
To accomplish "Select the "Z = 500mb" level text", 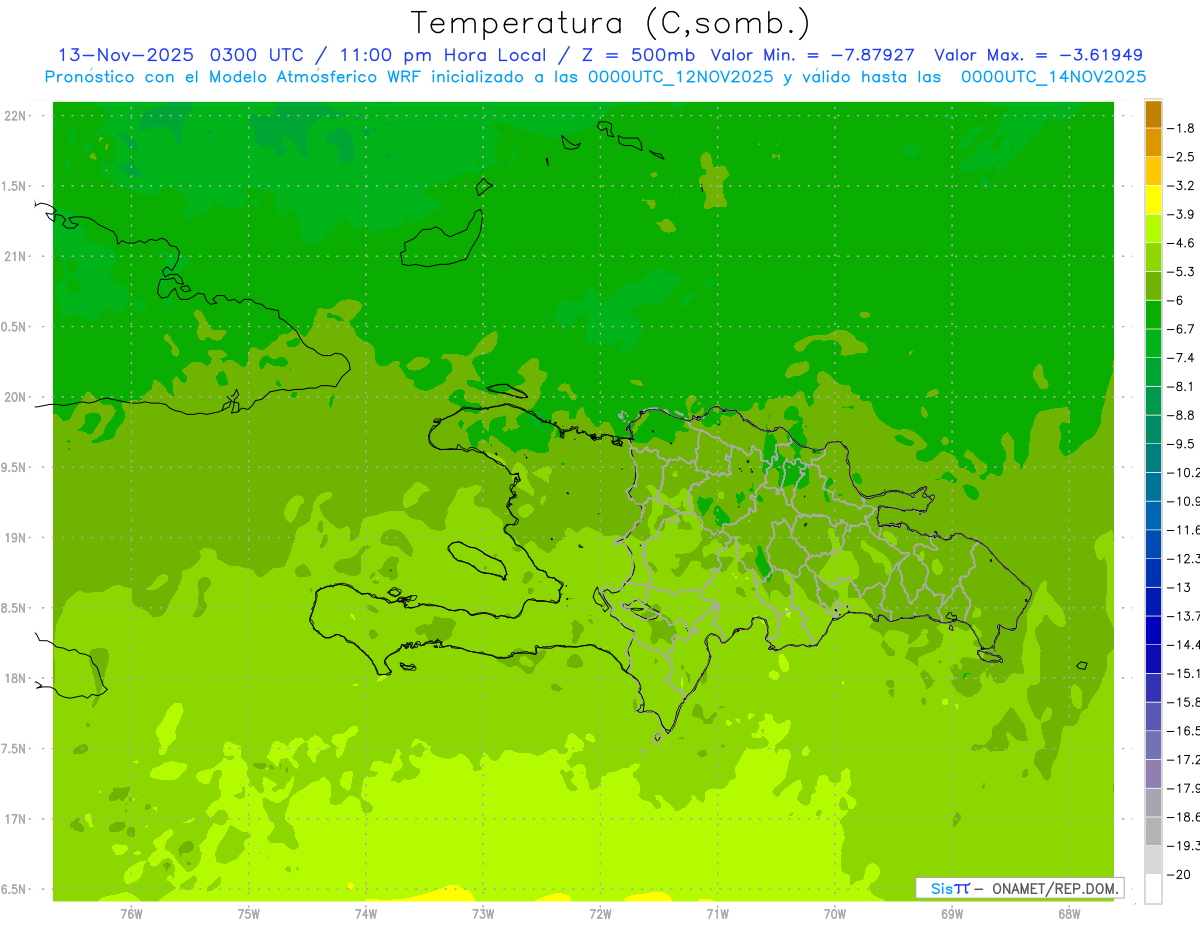I will [x=637, y=55].
